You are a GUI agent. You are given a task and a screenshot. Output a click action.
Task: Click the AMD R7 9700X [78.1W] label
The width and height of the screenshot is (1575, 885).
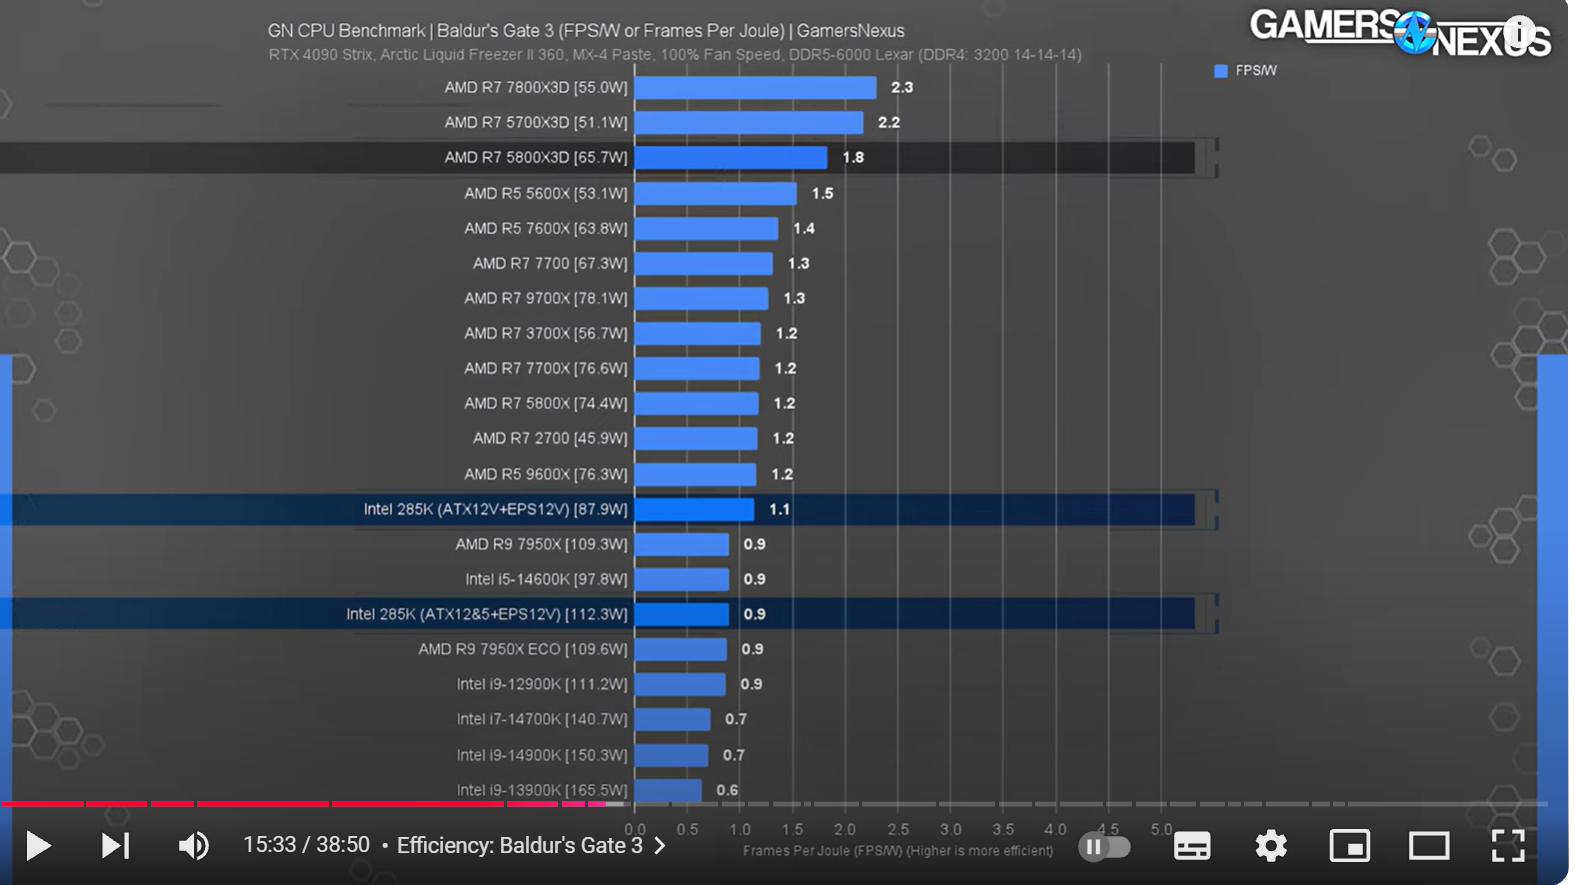546,298
